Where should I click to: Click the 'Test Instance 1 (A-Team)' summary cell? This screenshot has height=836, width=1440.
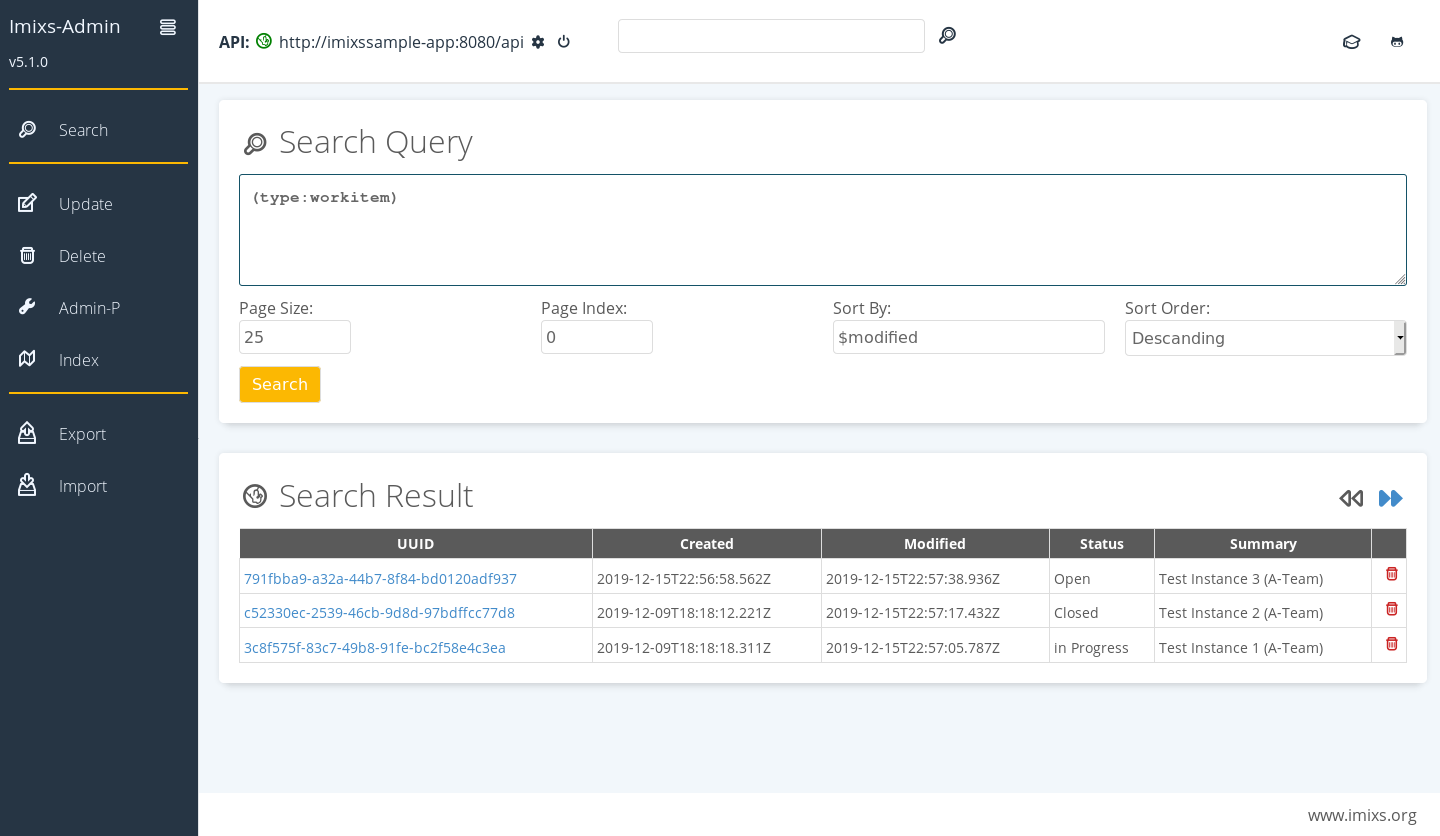[x=1263, y=645]
